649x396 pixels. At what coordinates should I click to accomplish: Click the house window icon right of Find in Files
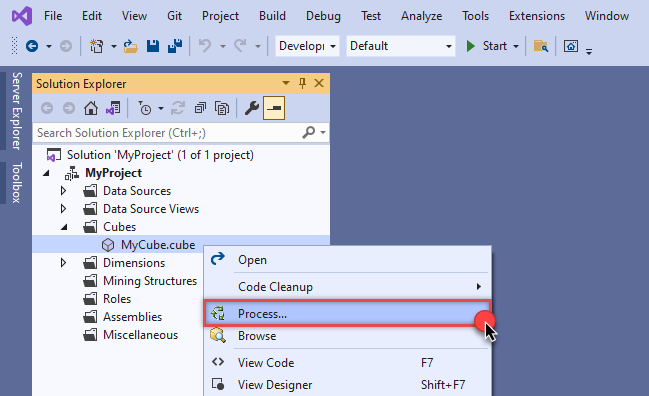coord(571,46)
